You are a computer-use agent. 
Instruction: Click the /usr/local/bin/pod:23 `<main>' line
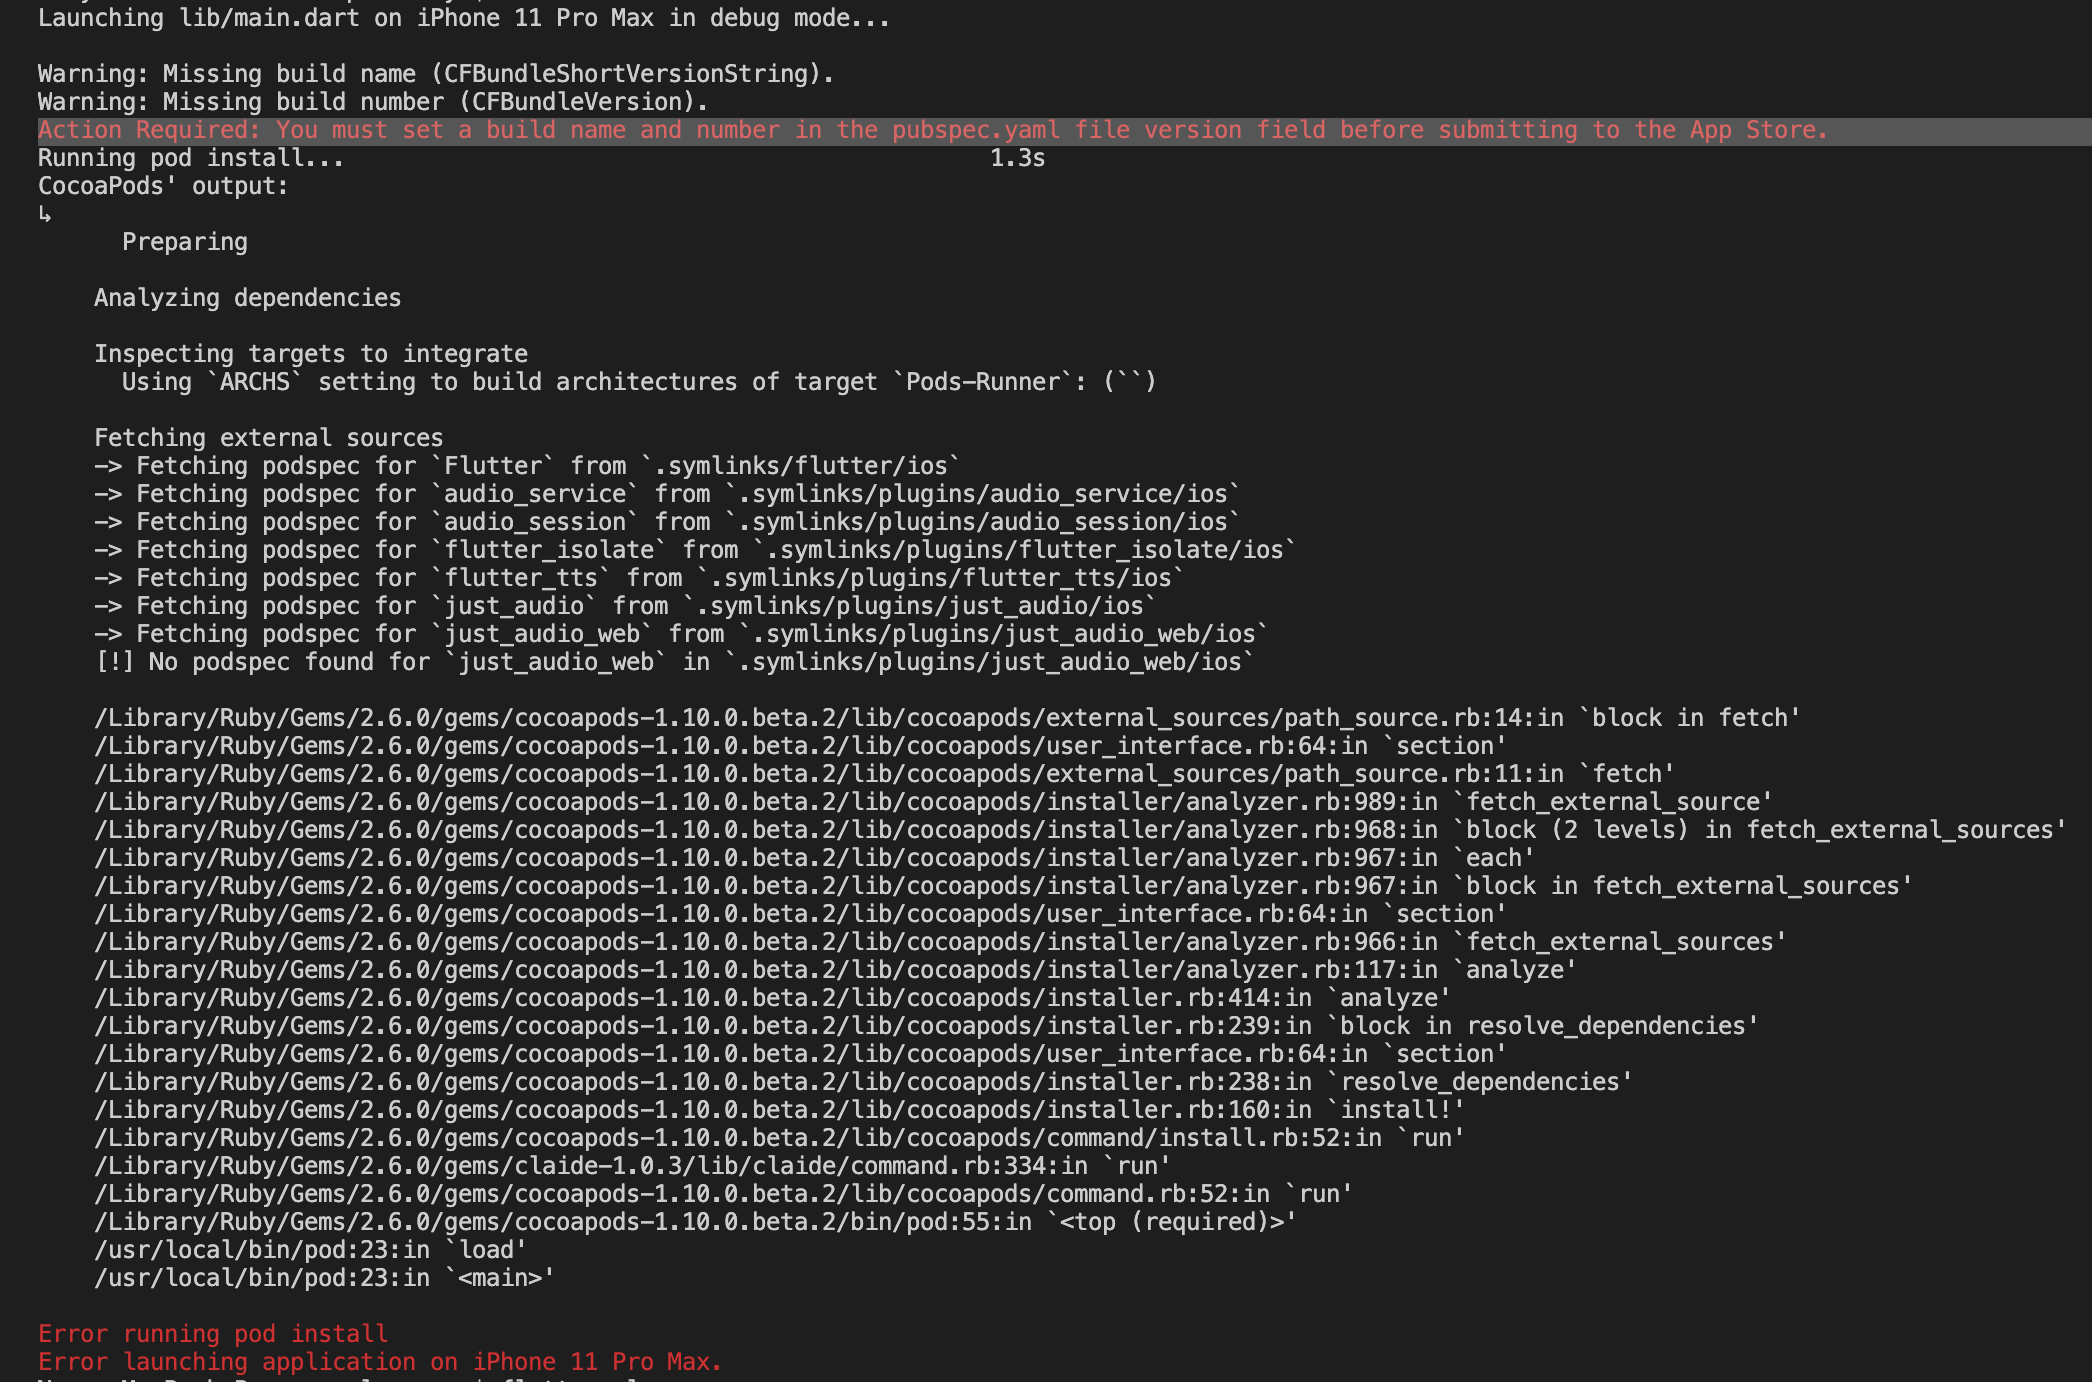coord(324,1278)
